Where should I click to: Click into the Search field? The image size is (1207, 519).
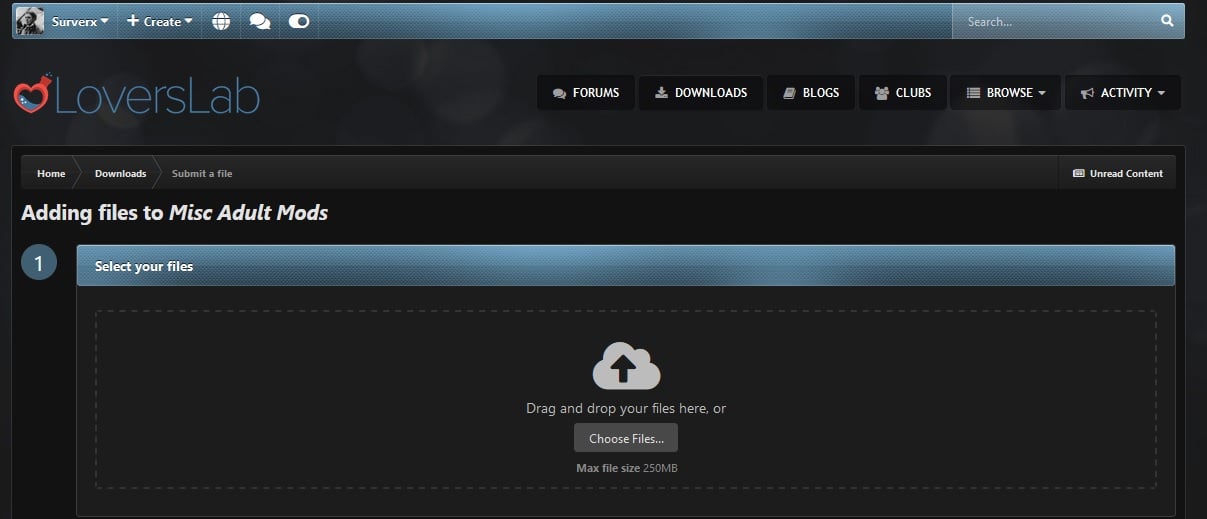[x=1052, y=21]
